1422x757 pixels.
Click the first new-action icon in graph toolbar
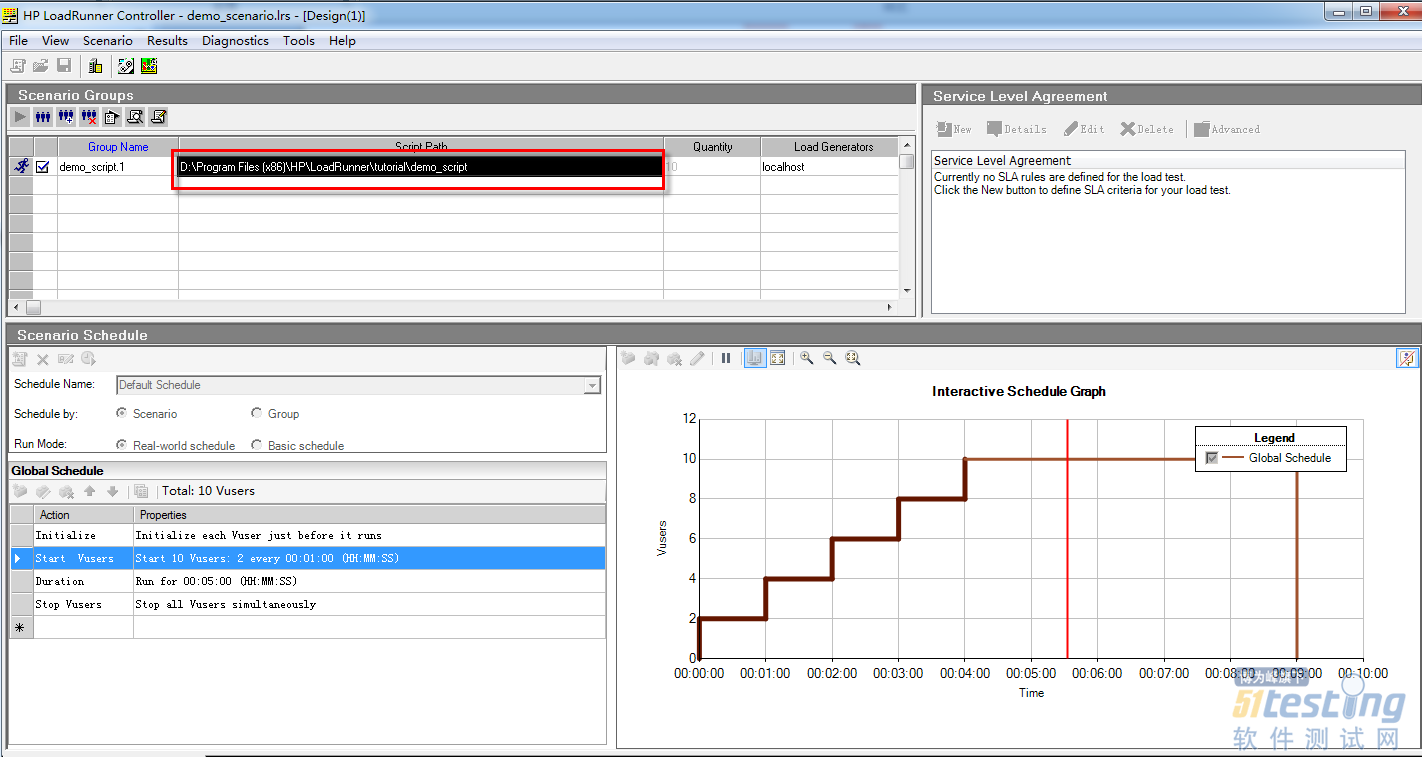(x=628, y=358)
